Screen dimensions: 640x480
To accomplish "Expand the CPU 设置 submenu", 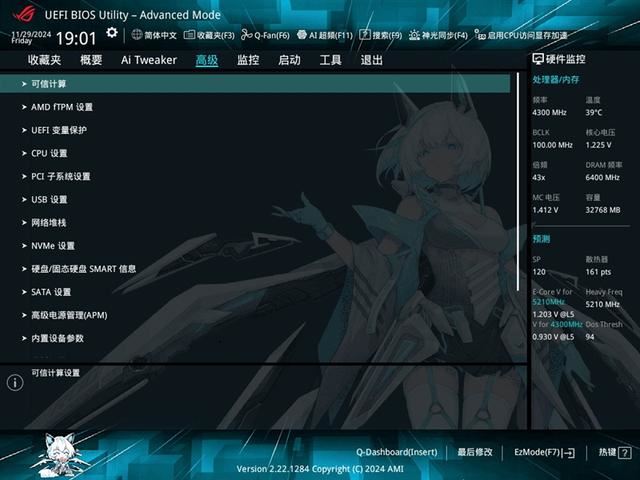I will 49,153.
